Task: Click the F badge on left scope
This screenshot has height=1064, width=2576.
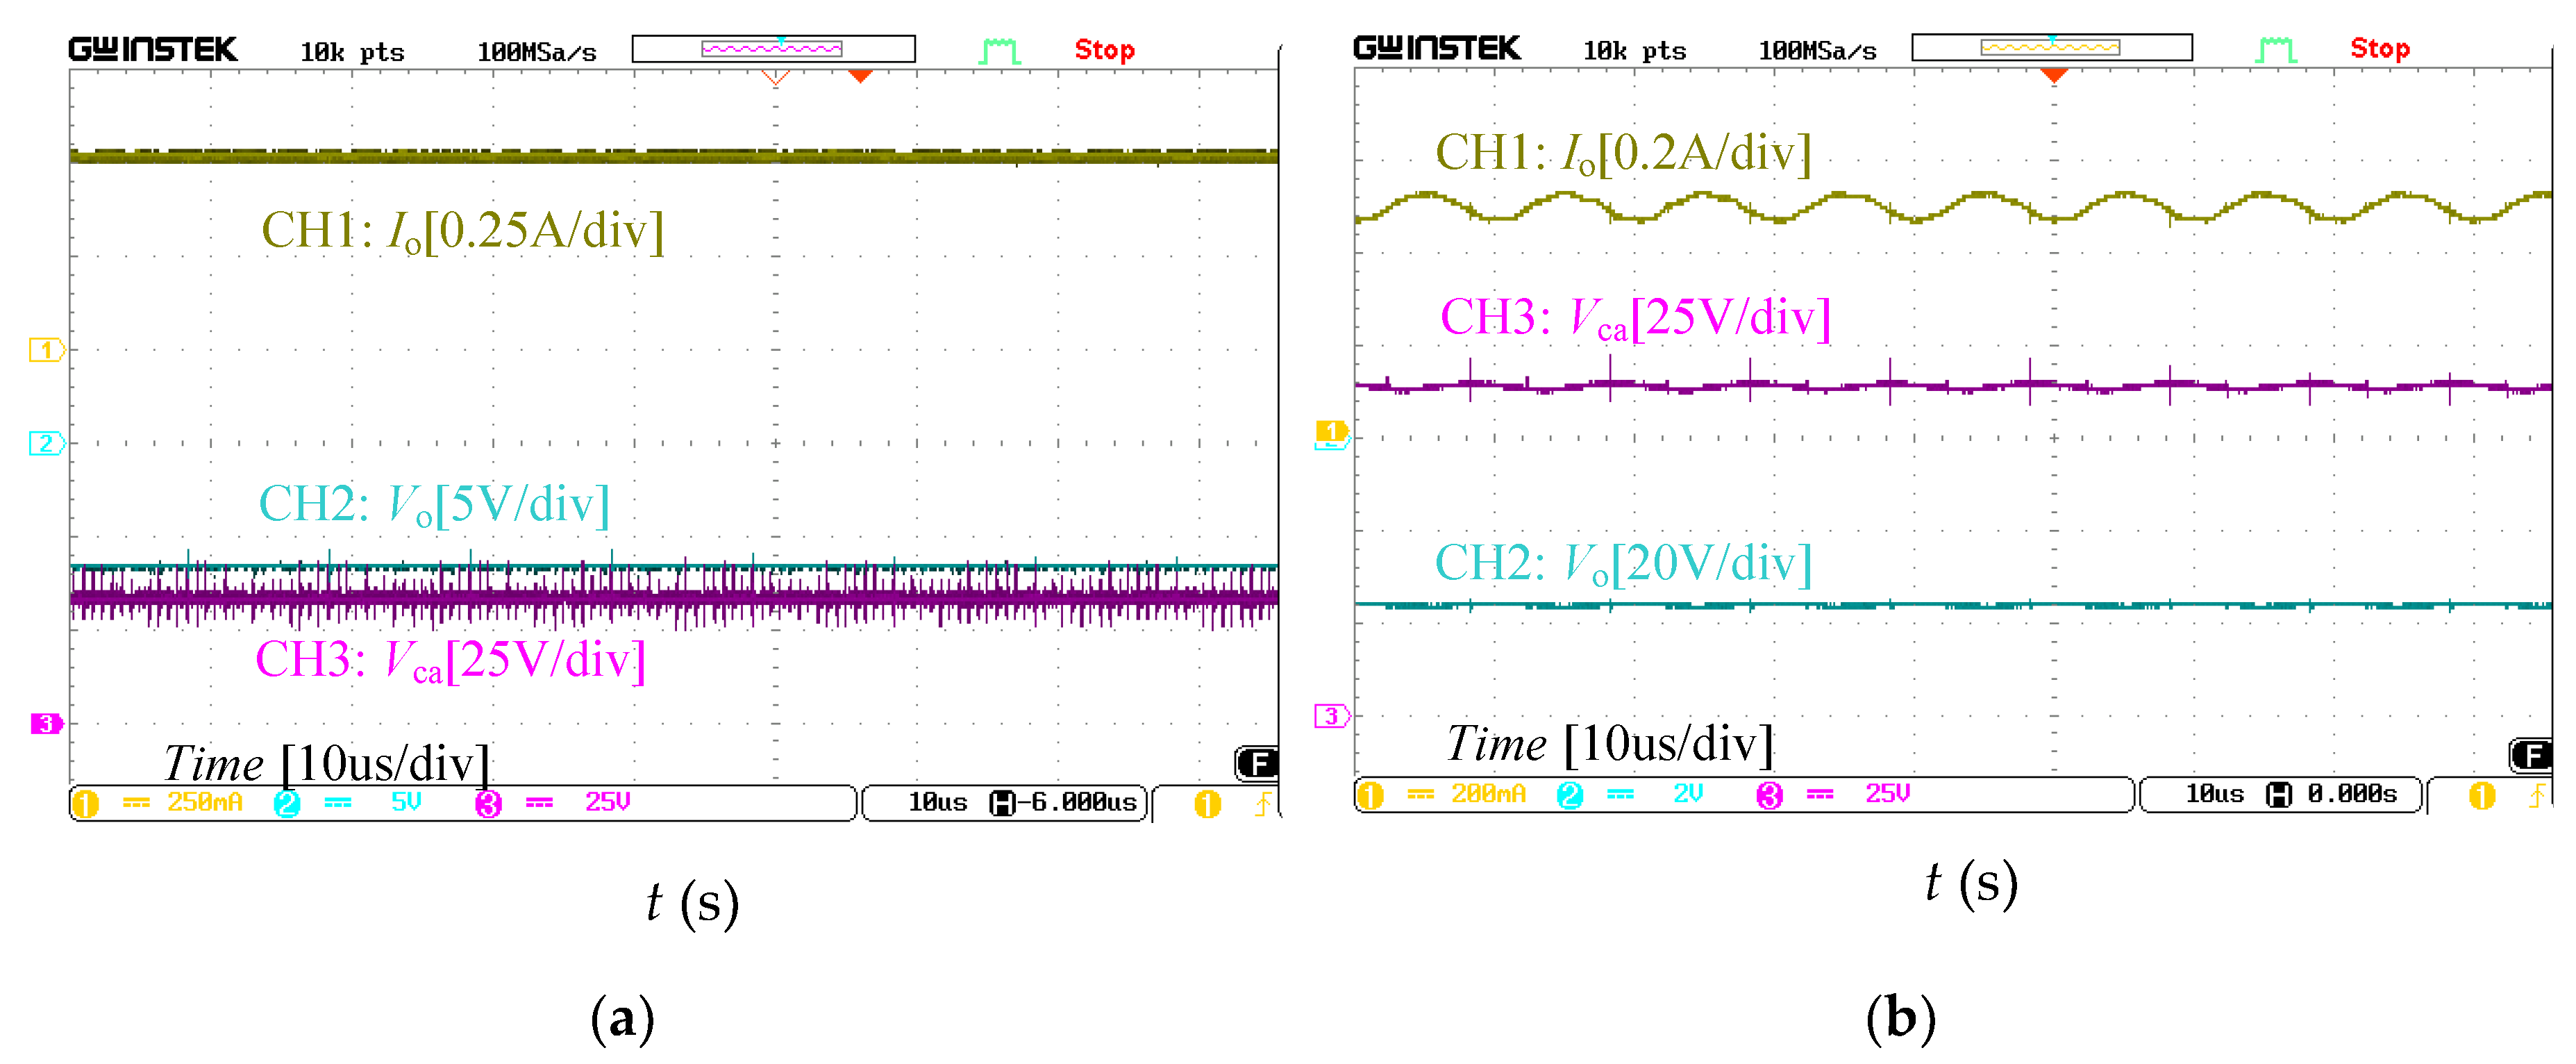Action: pyautogui.click(x=1257, y=764)
